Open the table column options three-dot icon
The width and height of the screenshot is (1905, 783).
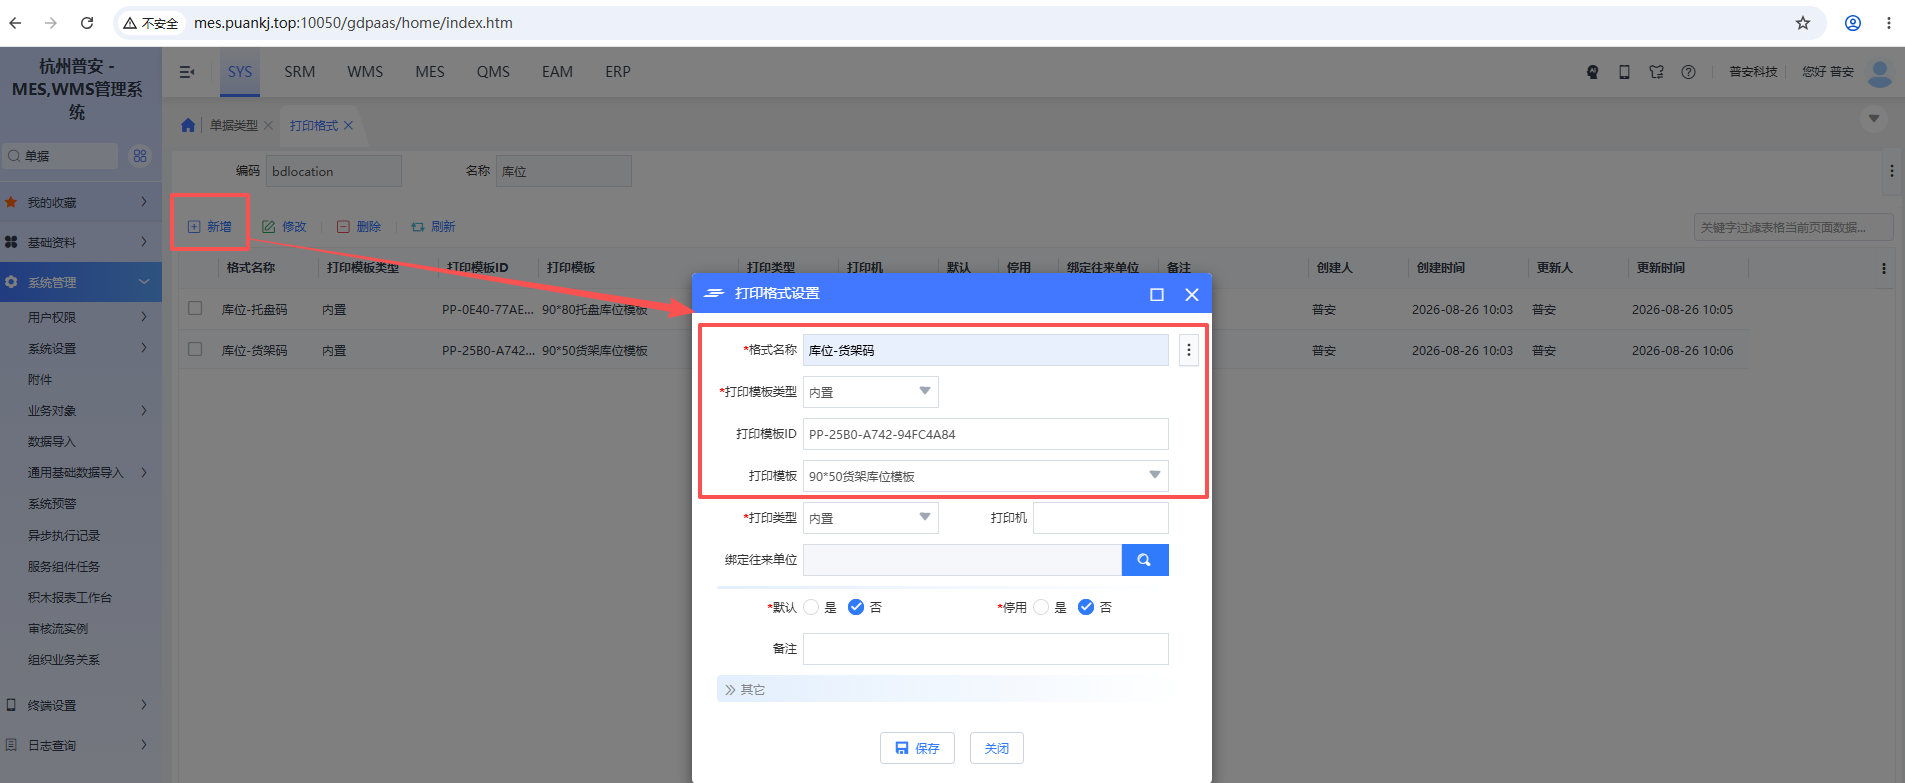point(1884,268)
